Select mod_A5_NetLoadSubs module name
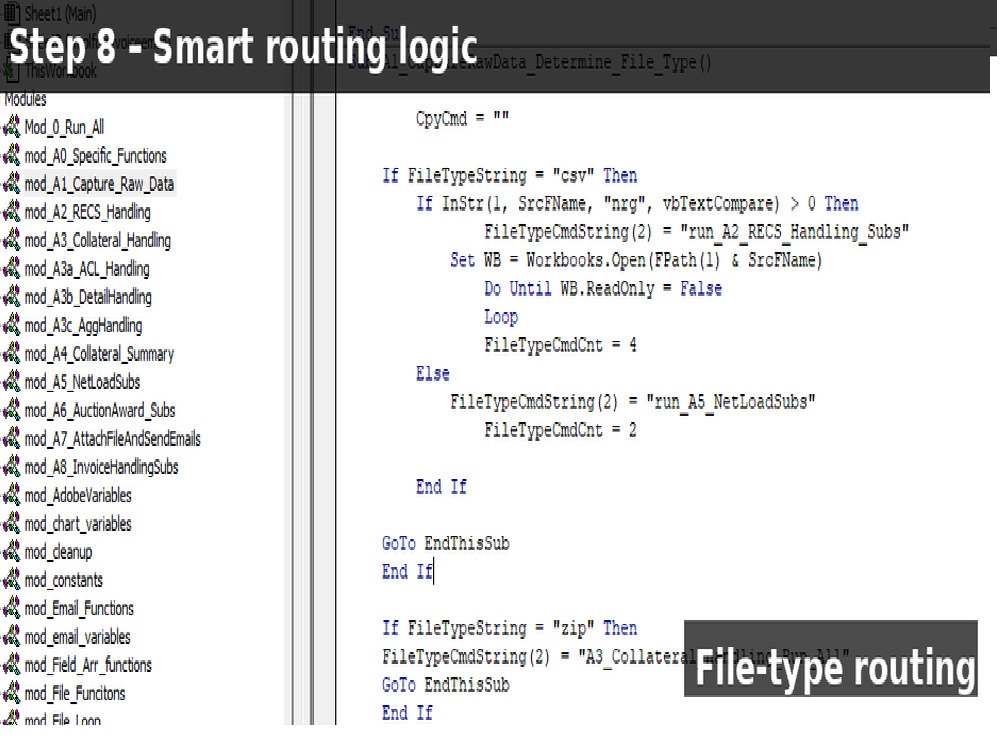Screen dimensions: 1000x750 click(82, 383)
